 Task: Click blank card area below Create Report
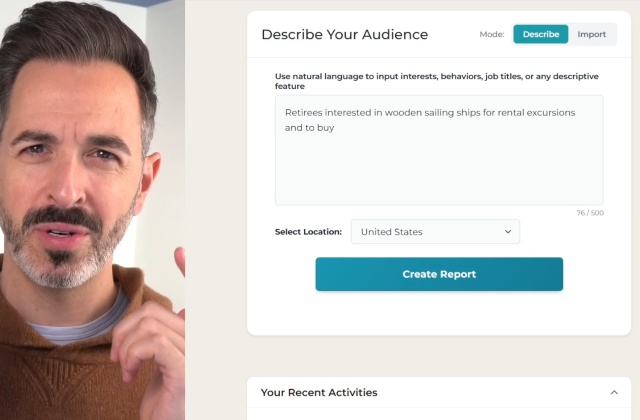439,314
